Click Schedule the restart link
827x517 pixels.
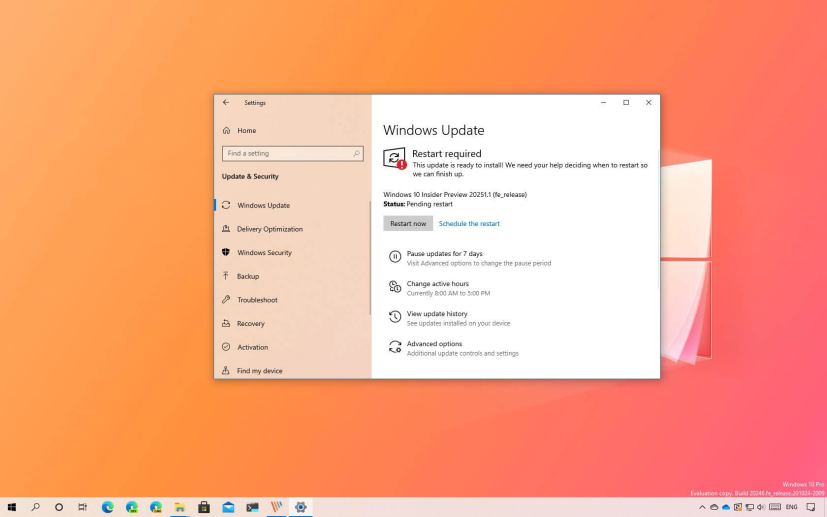(x=469, y=224)
